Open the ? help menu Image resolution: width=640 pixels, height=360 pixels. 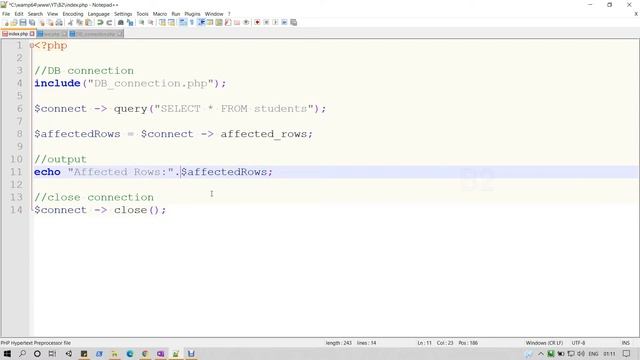coord(229,14)
